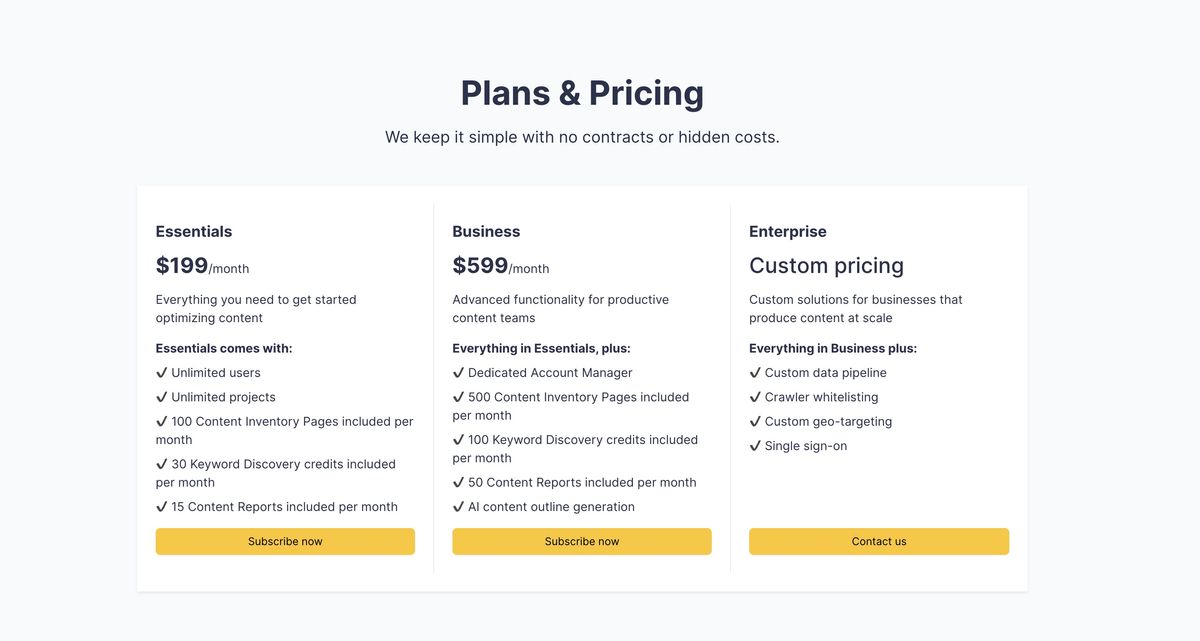
Task: Click the checkmark beside Dedicated Account Manager
Action: (x=458, y=372)
